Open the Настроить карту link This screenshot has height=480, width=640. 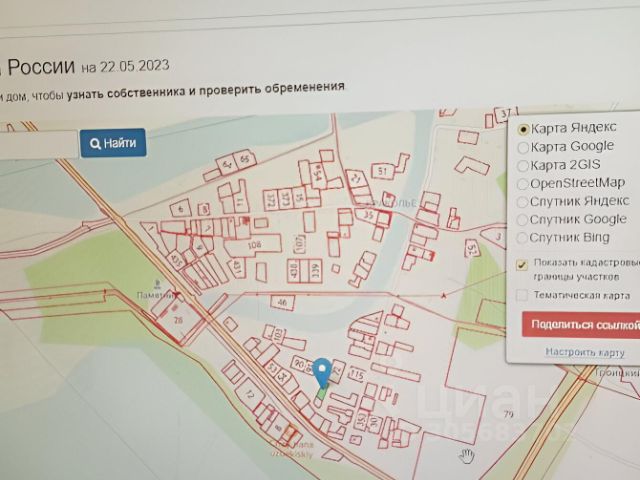tap(585, 352)
